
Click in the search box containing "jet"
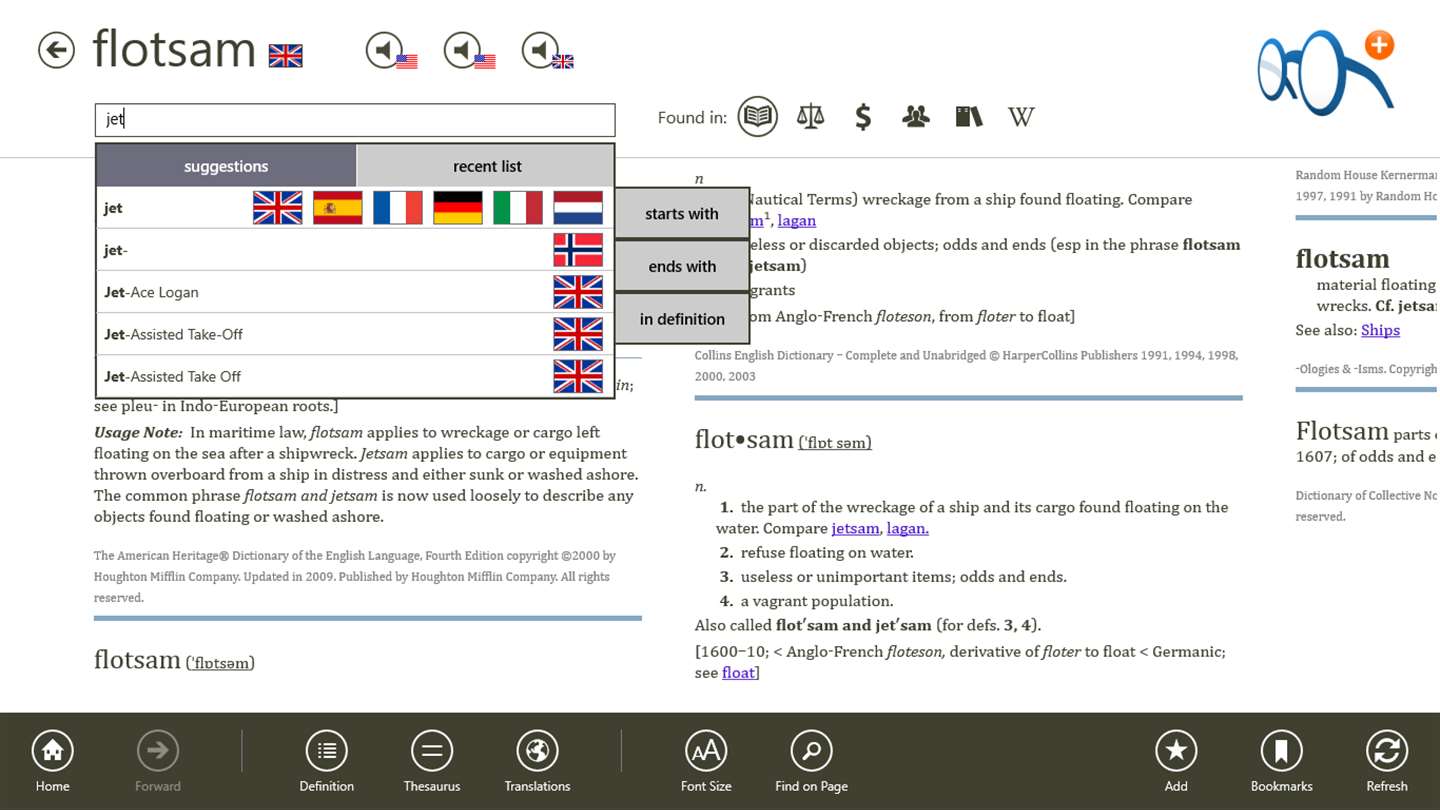click(355, 120)
